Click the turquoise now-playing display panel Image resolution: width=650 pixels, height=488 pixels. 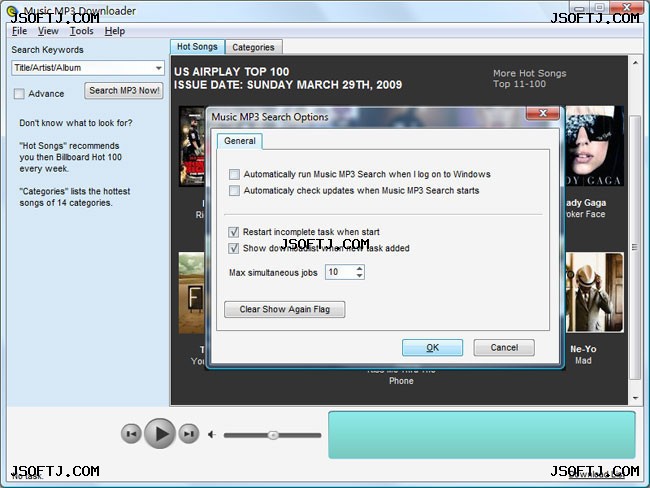[482, 435]
